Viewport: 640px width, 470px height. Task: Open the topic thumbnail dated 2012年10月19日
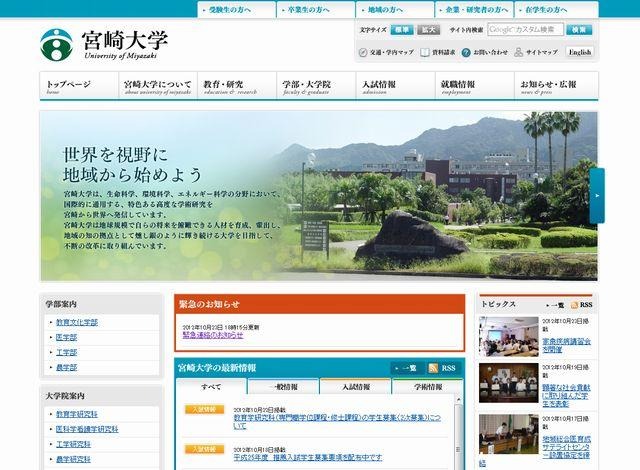[509, 383]
